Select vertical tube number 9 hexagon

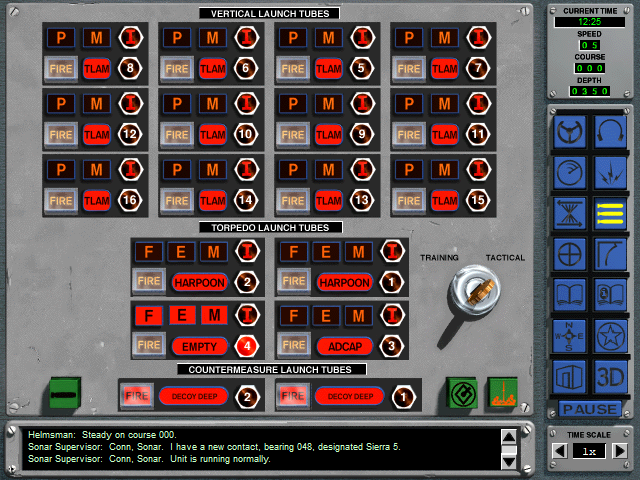pos(362,134)
